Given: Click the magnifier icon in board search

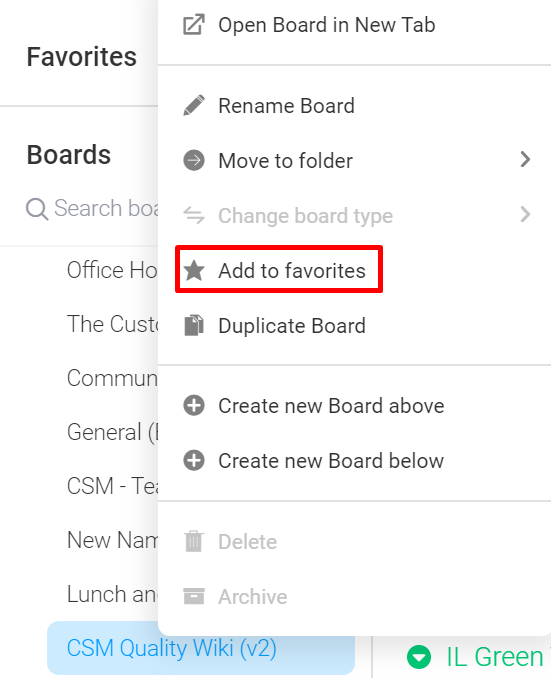Looking at the screenshot, I should click(37, 209).
